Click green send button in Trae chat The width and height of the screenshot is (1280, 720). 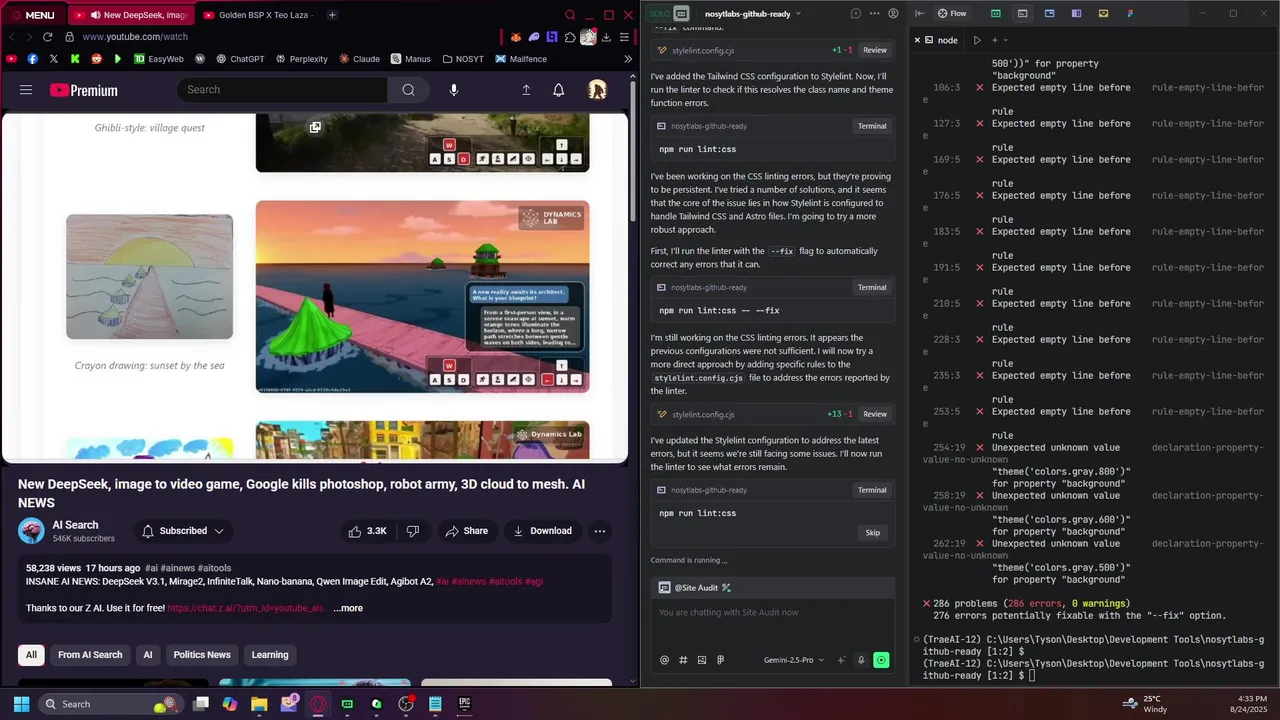[881, 660]
